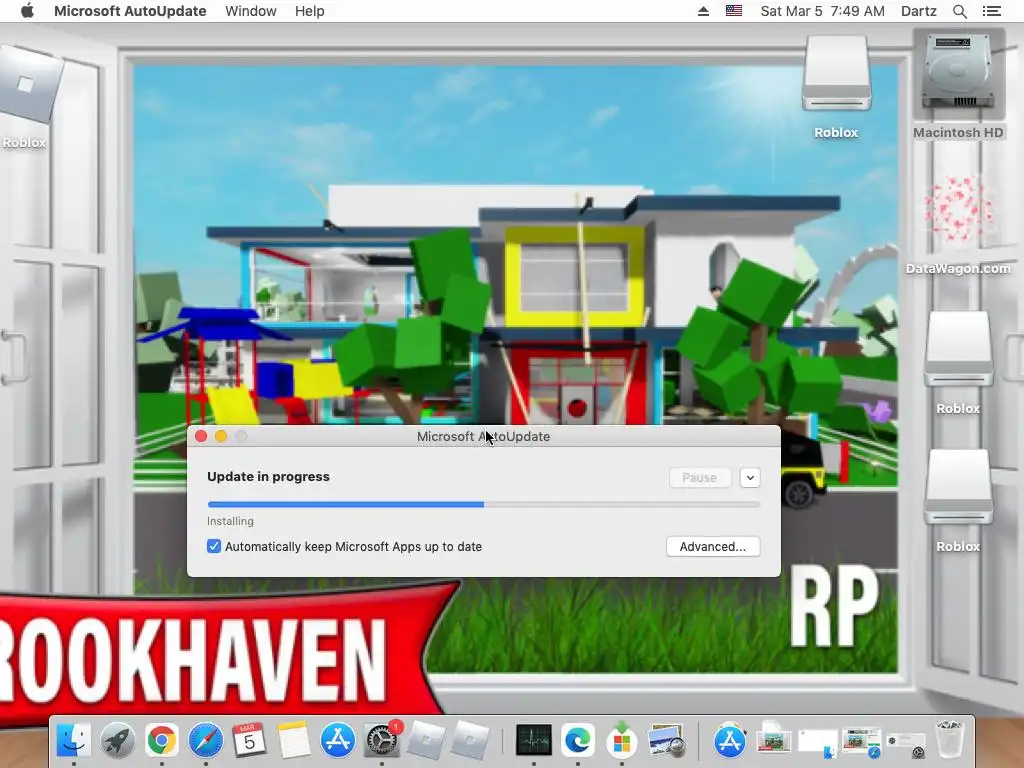The image size is (1024, 768).
Task: Launch Safari from the Dock
Action: 206,741
